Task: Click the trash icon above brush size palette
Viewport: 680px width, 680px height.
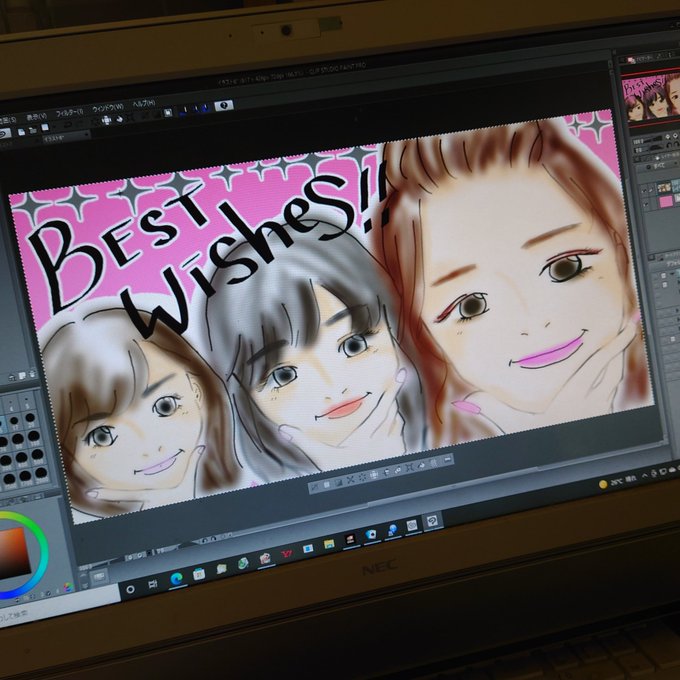Action: 33,374
